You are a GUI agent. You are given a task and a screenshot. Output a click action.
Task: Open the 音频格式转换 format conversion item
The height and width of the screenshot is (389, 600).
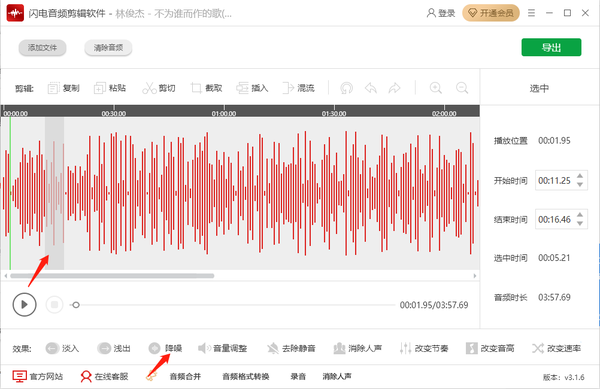[x=246, y=377]
